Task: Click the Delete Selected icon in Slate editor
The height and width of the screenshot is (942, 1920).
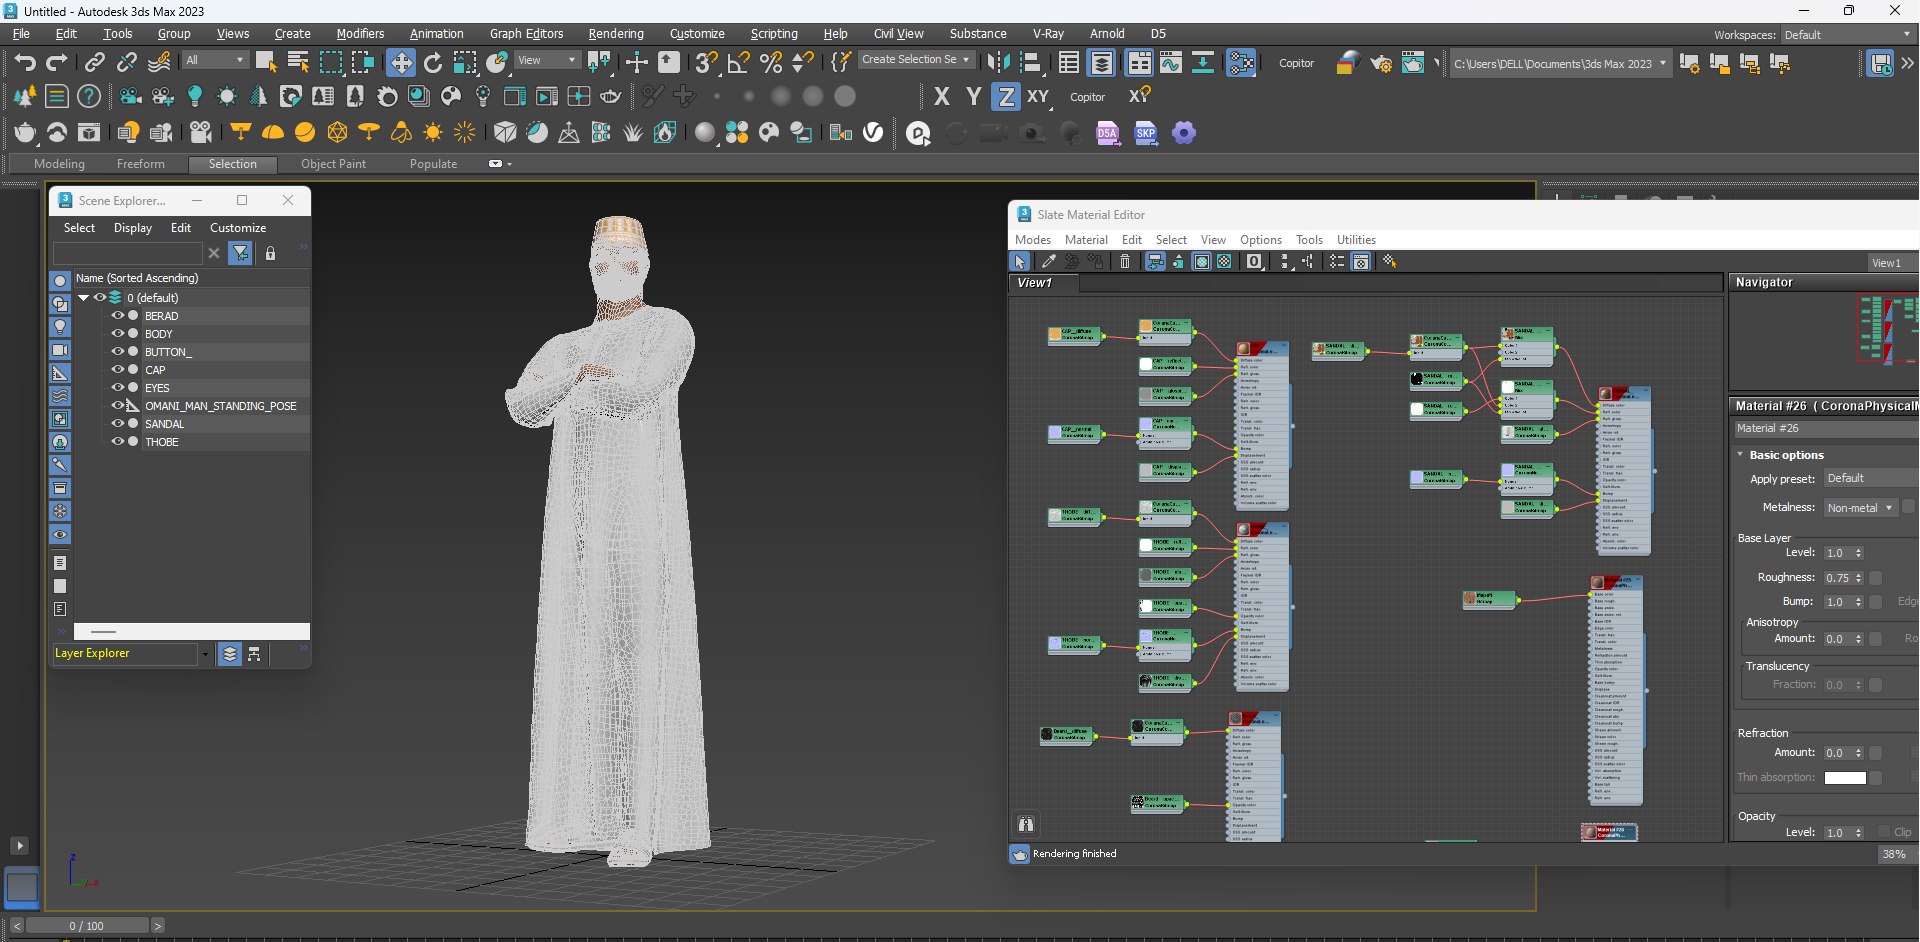Action: pos(1125,261)
